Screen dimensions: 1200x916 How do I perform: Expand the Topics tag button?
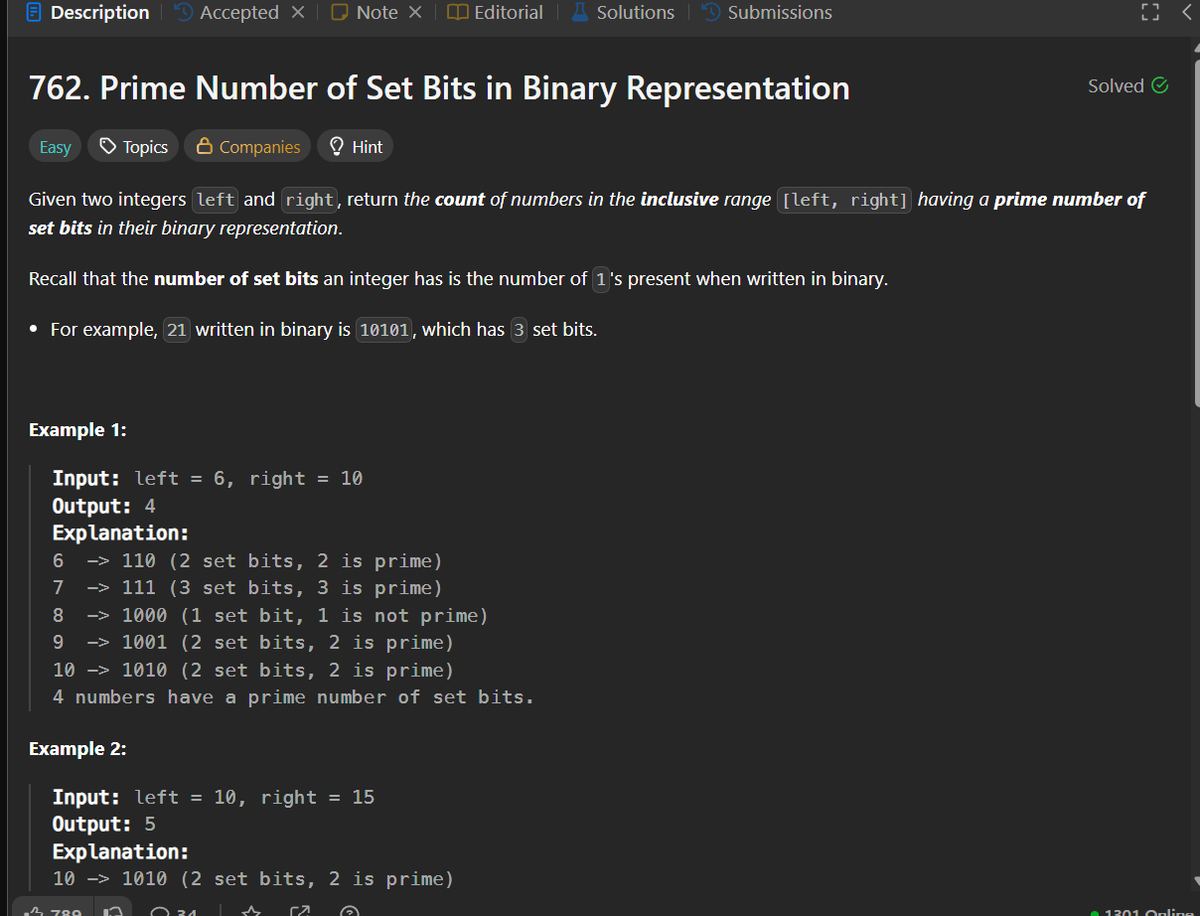134,147
